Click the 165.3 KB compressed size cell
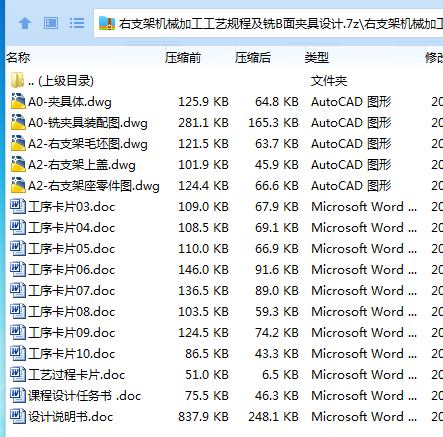The height and width of the screenshot is (437, 443). coord(273,123)
